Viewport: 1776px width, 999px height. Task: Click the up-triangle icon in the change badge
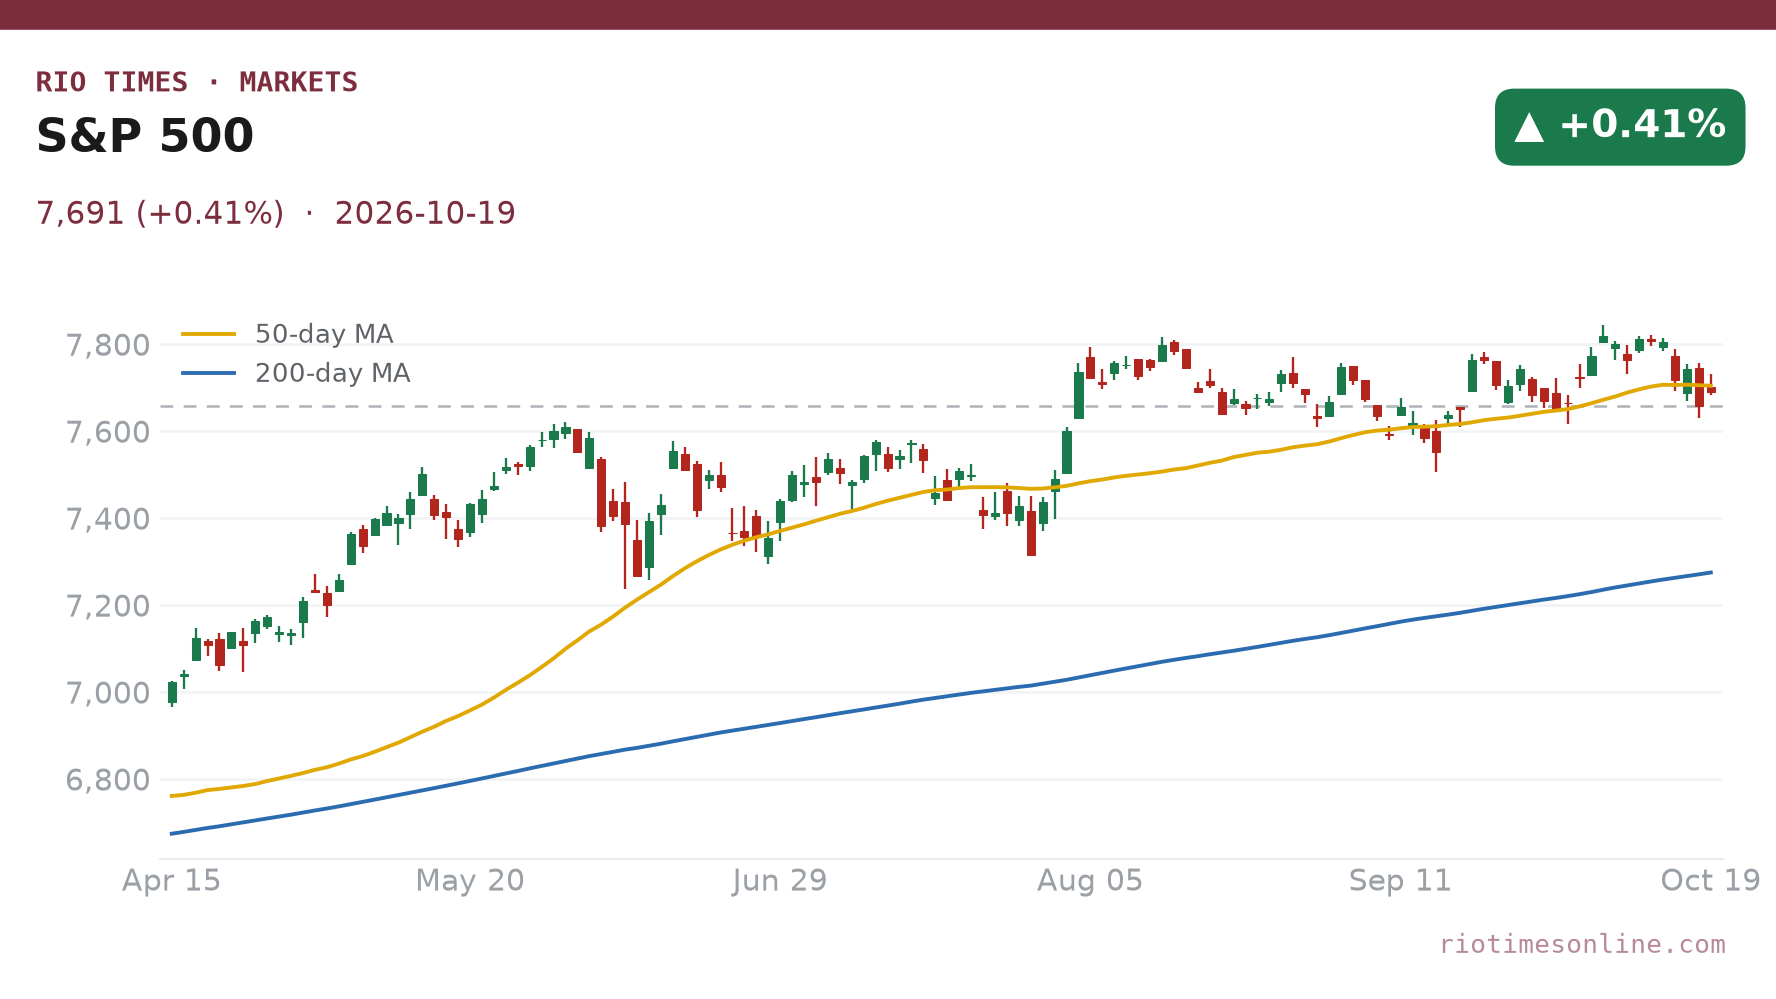pyautogui.click(x=1529, y=127)
